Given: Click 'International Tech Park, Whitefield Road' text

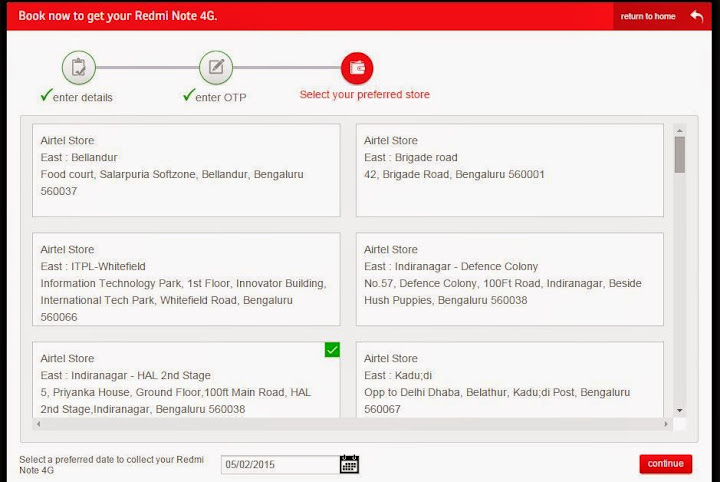Looking at the screenshot, I should coord(140,300).
